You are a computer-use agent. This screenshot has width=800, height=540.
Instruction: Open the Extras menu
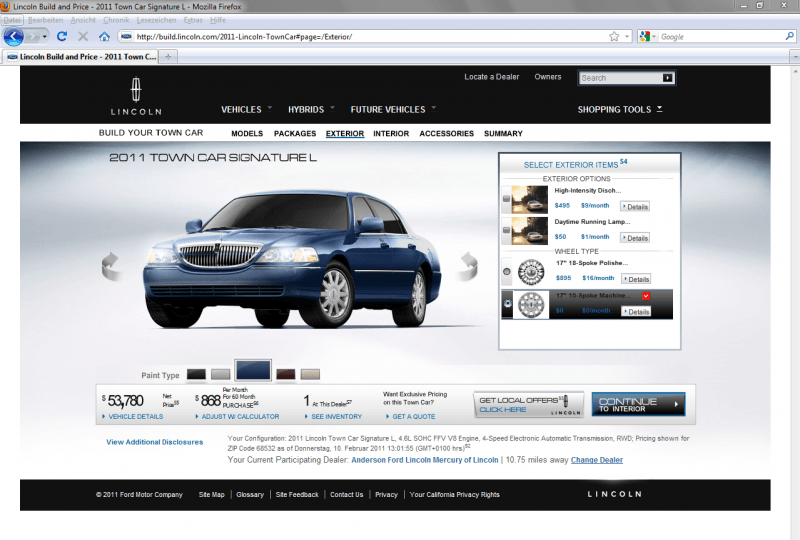(193, 20)
